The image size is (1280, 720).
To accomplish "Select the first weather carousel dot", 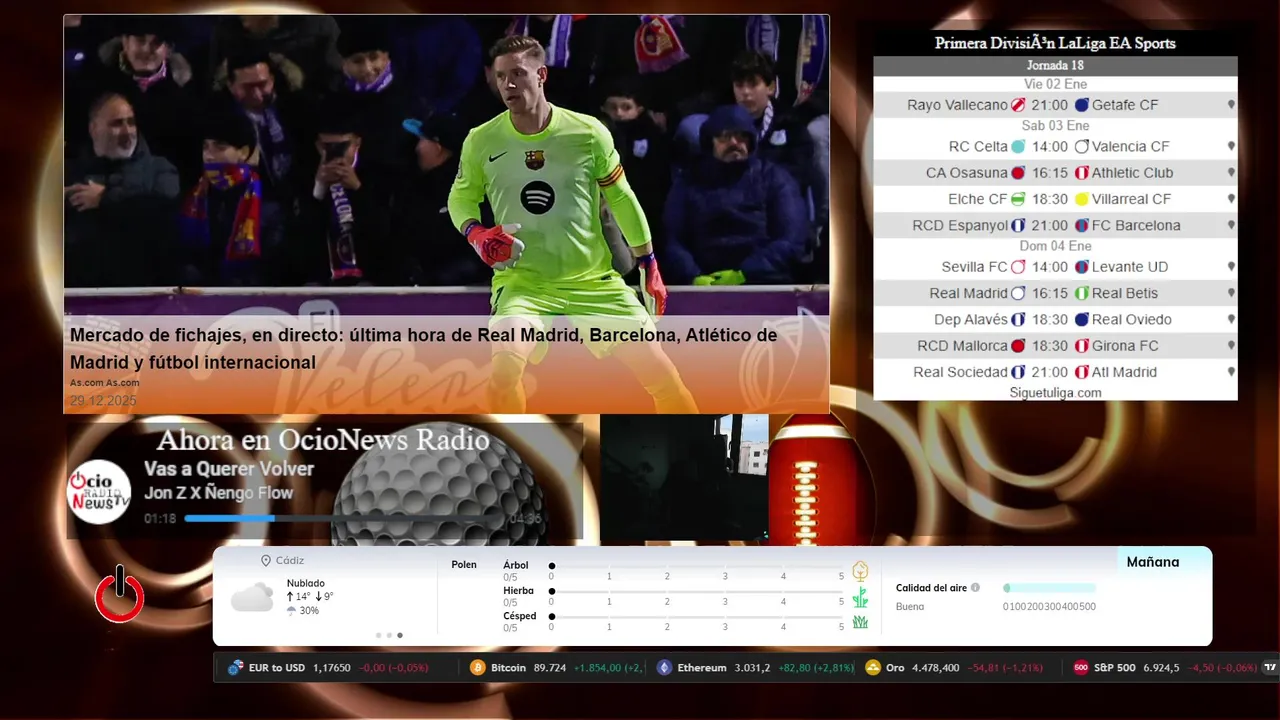I will tap(378, 635).
